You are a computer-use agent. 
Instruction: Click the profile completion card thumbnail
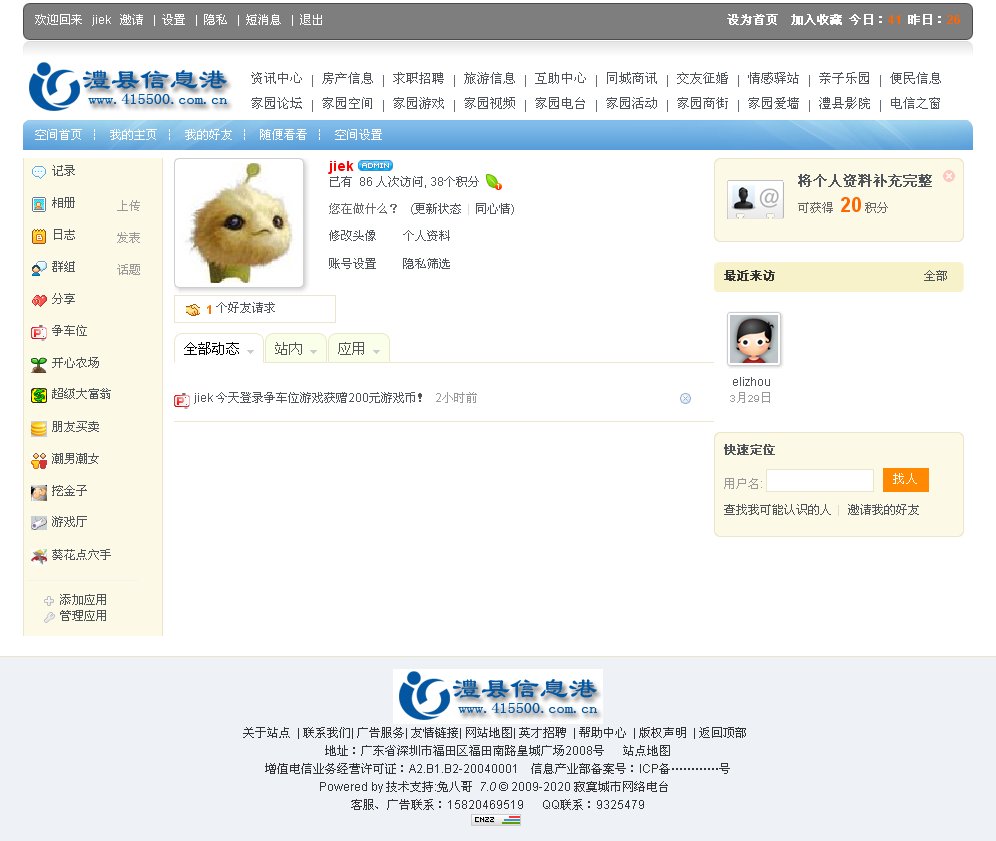coord(755,199)
